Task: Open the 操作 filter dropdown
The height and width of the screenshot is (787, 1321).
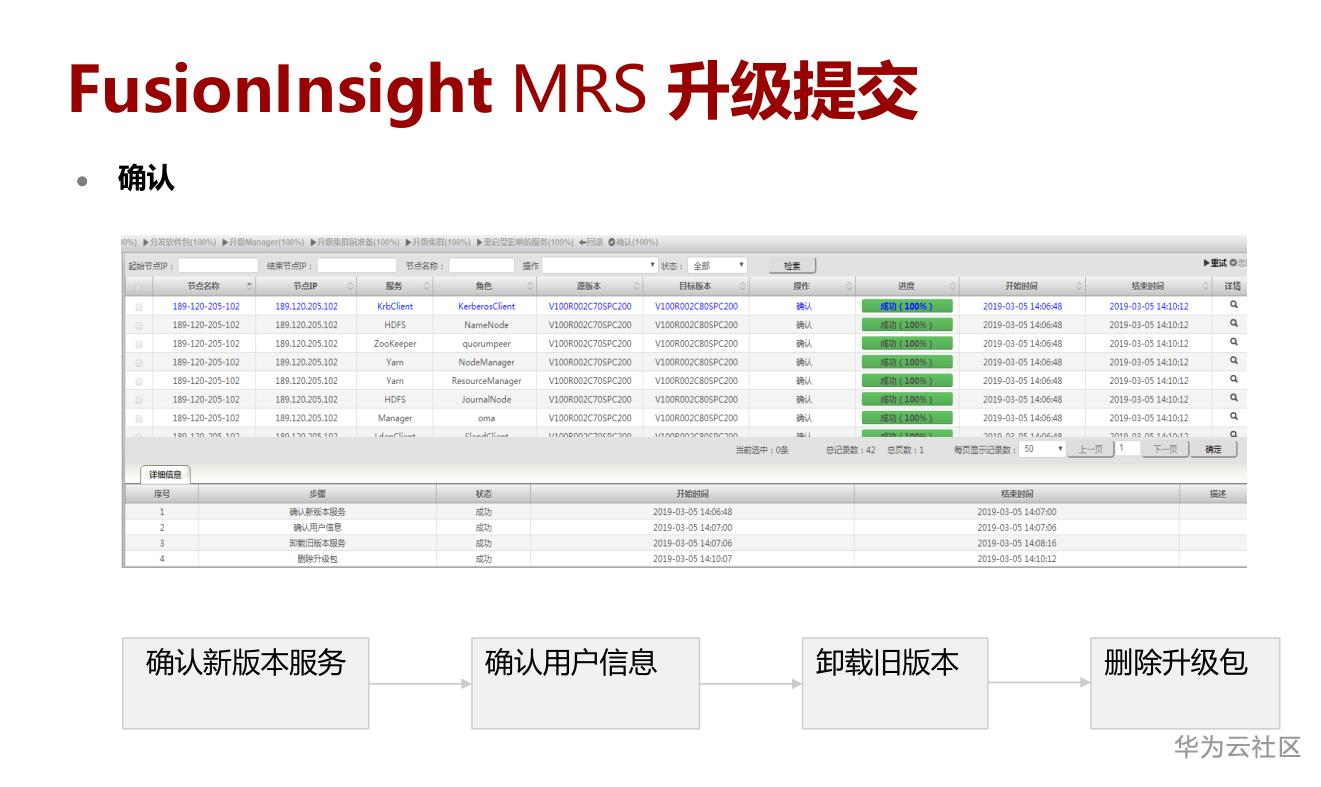Action: [600, 266]
